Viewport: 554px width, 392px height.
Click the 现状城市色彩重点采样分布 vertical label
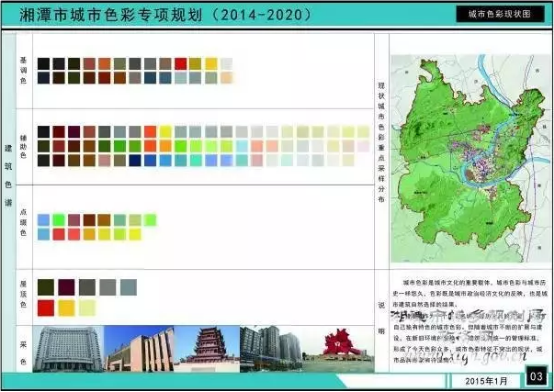381,142
